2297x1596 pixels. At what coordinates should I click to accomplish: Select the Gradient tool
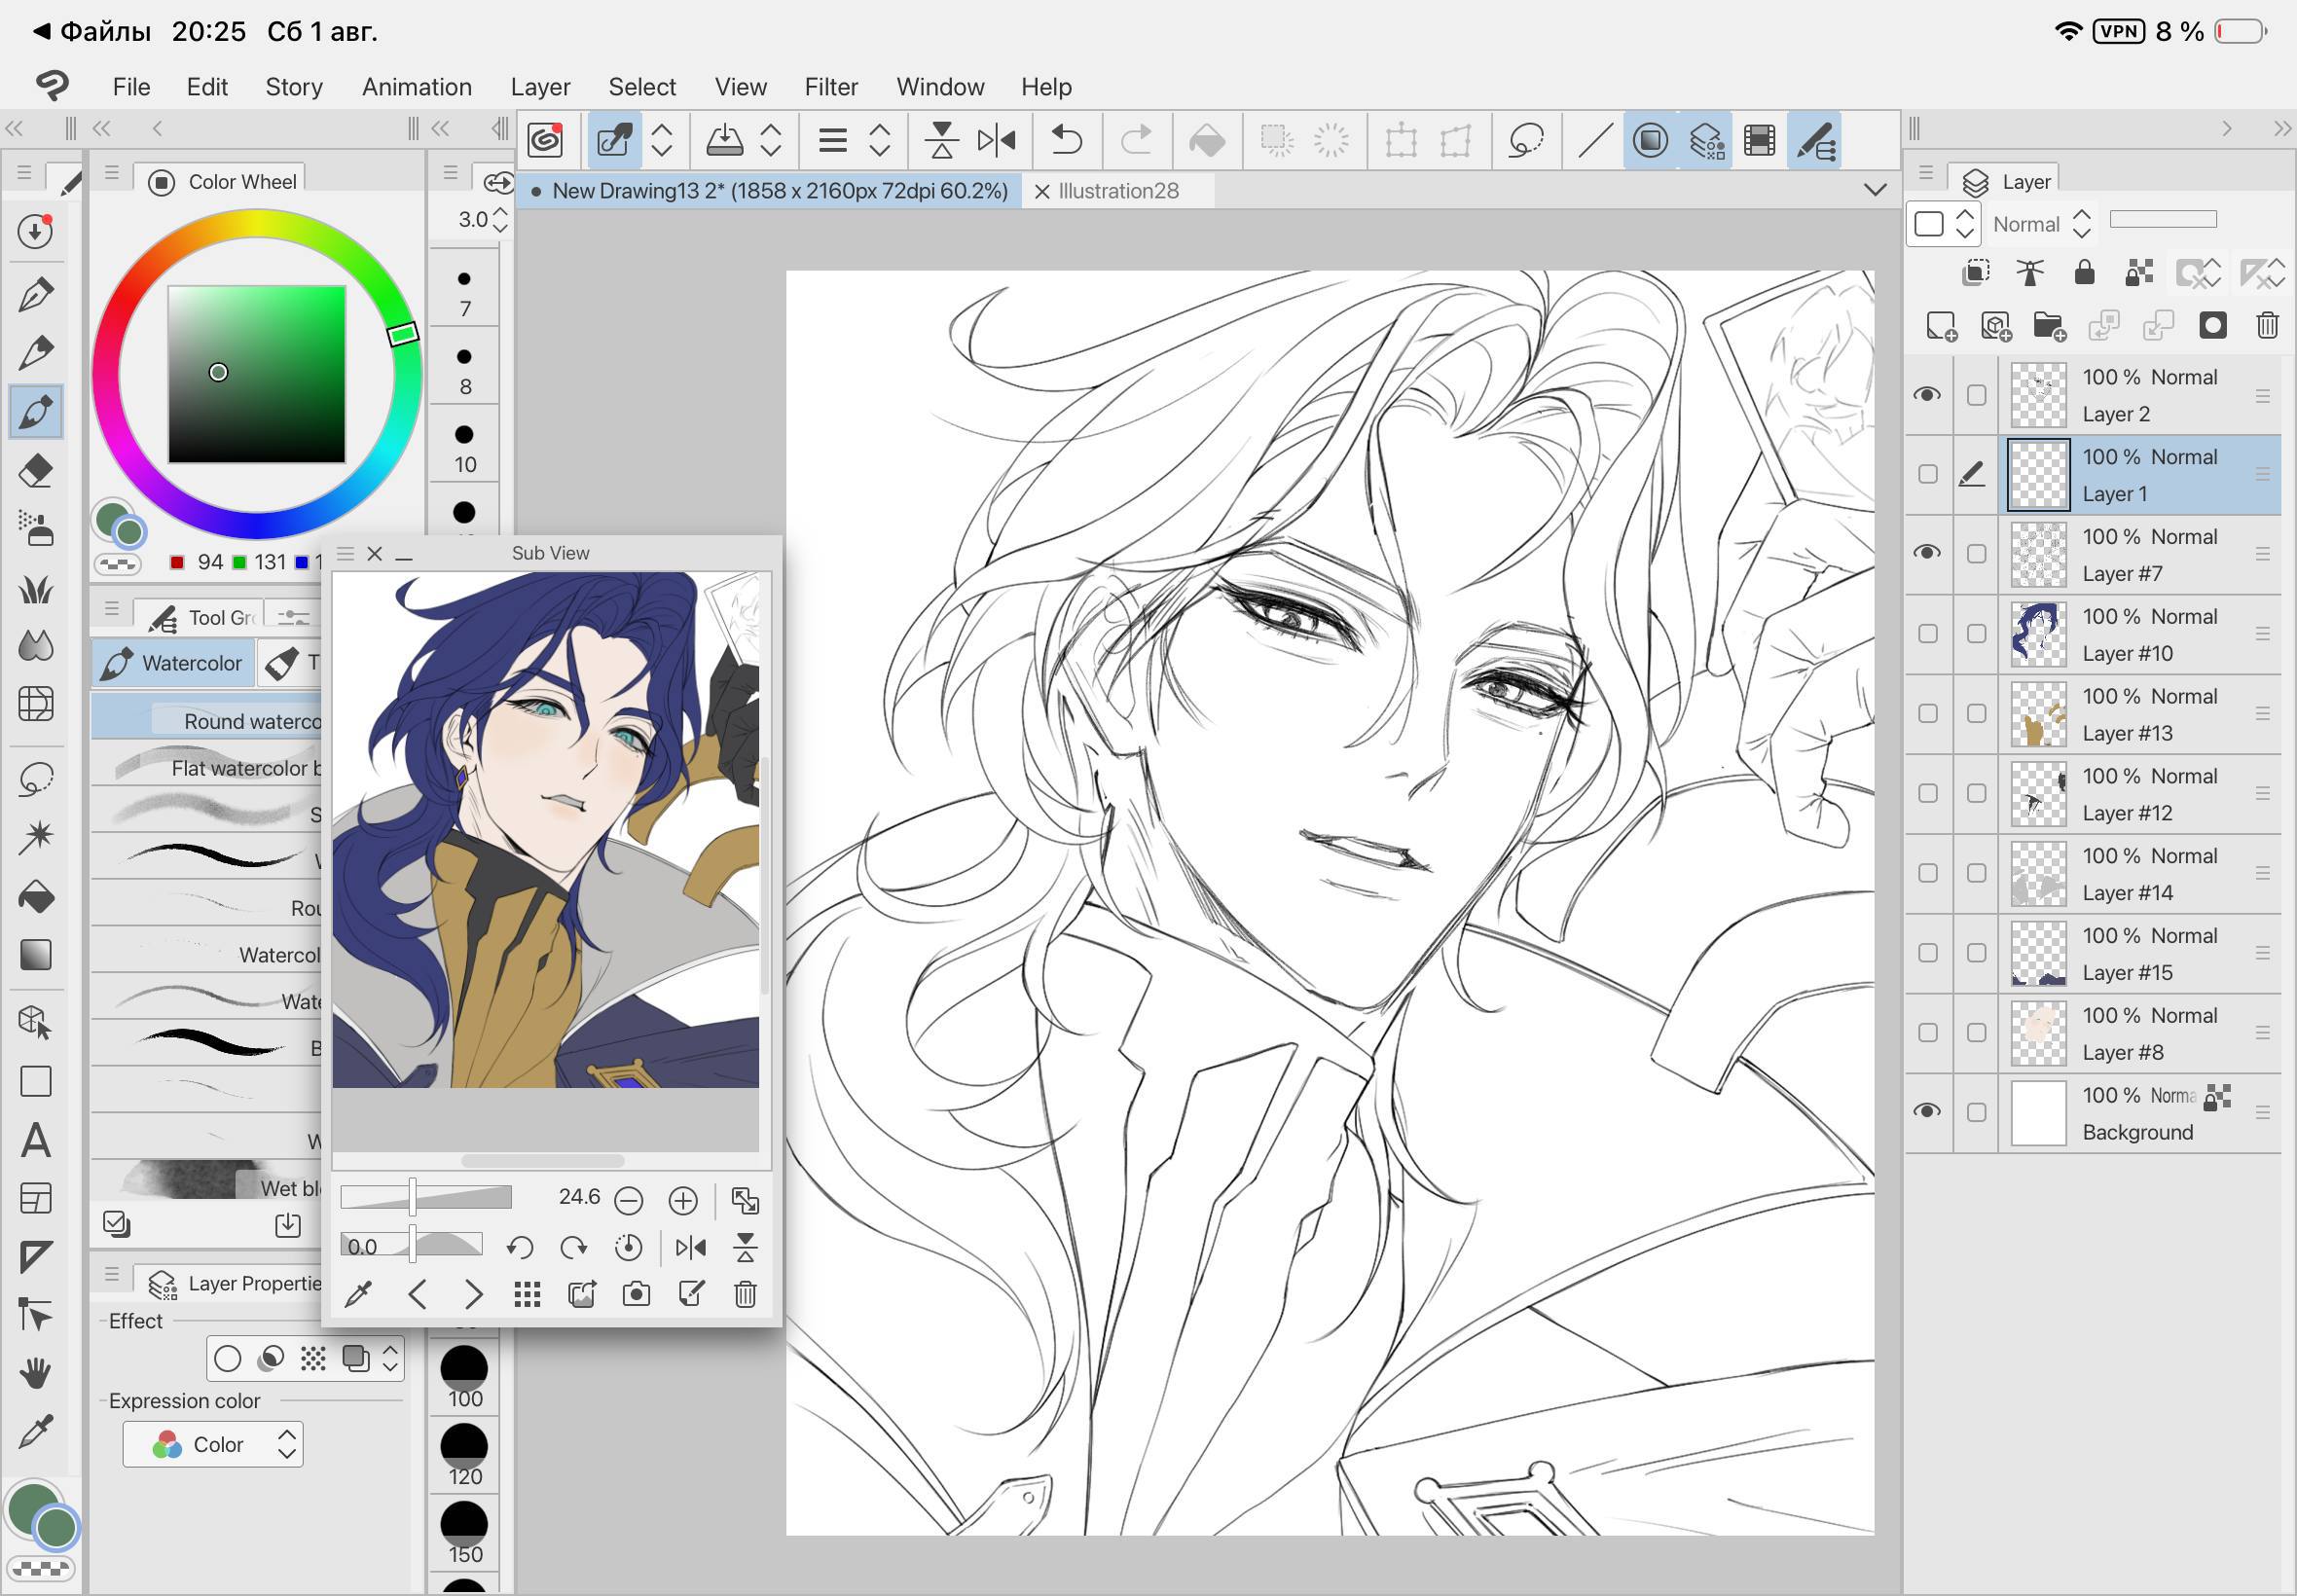tap(36, 955)
